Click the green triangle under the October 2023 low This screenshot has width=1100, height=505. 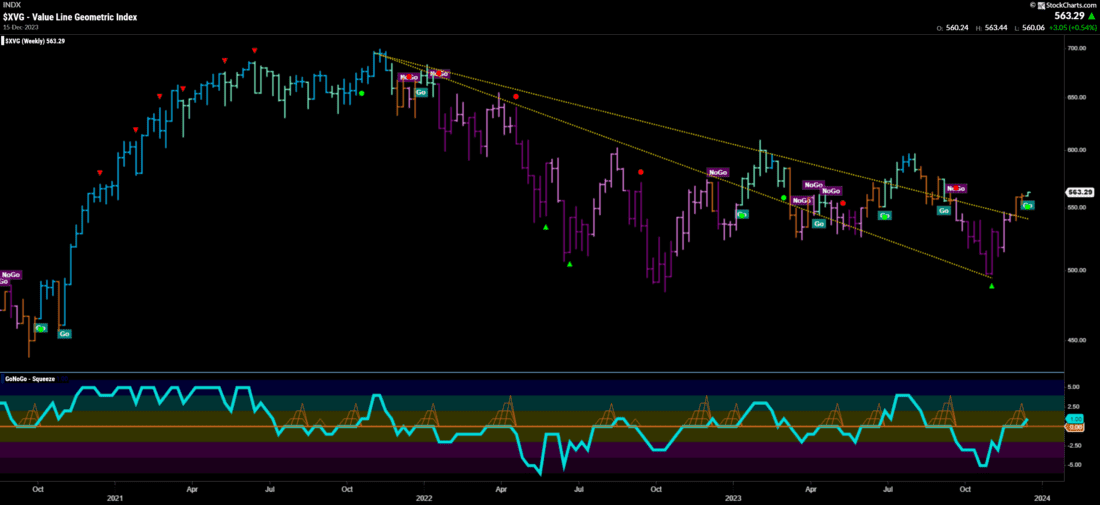pyautogui.click(x=991, y=287)
